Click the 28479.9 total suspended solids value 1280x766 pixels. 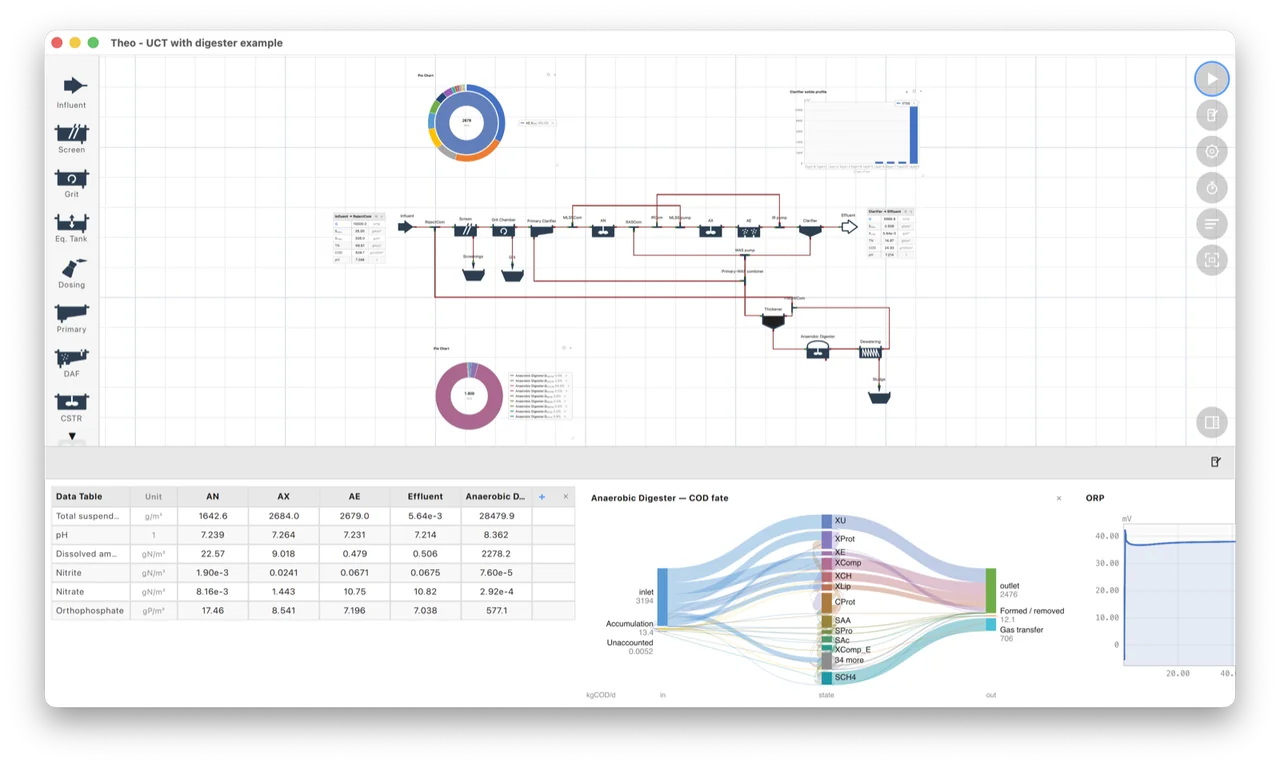pyautogui.click(x=496, y=516)
